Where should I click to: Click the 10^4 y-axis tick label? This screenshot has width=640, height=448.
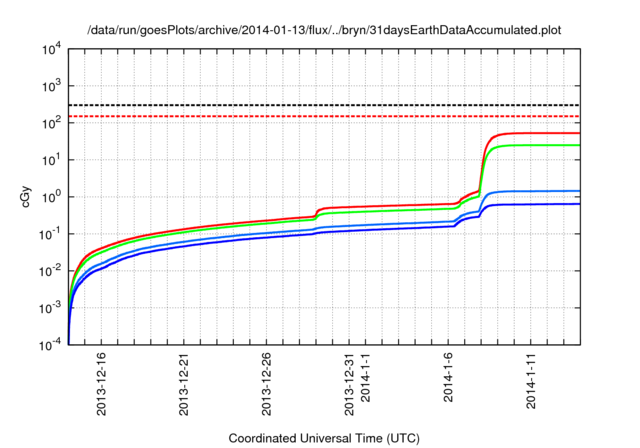point(51,50)
